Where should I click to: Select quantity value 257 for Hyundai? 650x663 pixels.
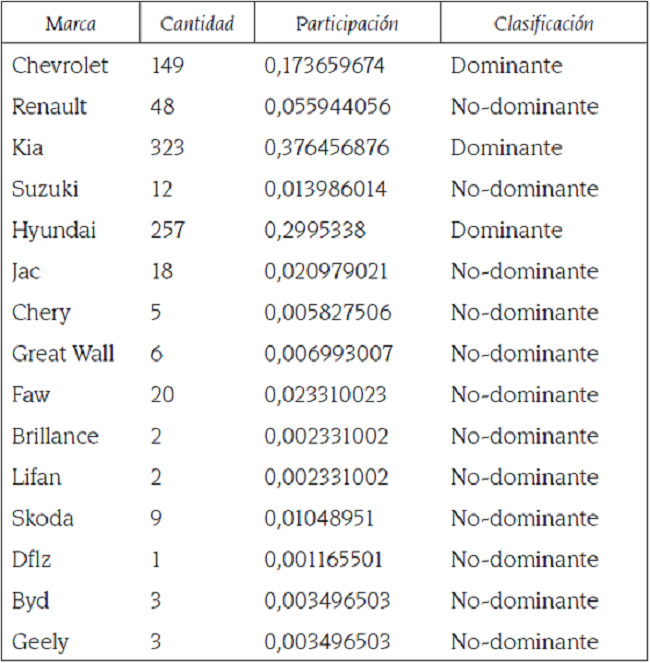click(x=168, y=230)
